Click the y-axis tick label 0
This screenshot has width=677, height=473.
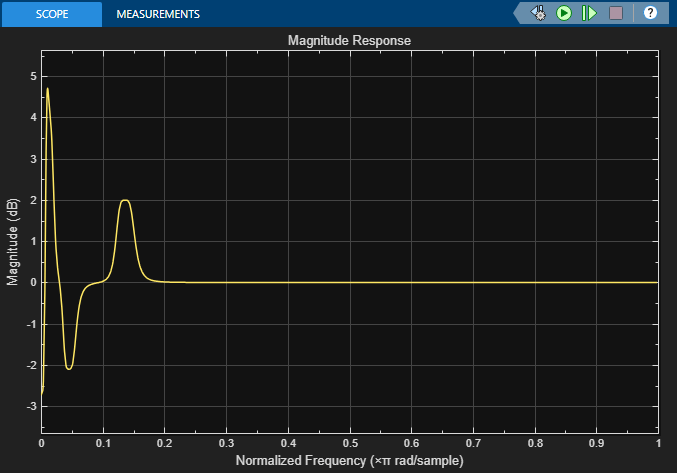[x=33, y=282]
